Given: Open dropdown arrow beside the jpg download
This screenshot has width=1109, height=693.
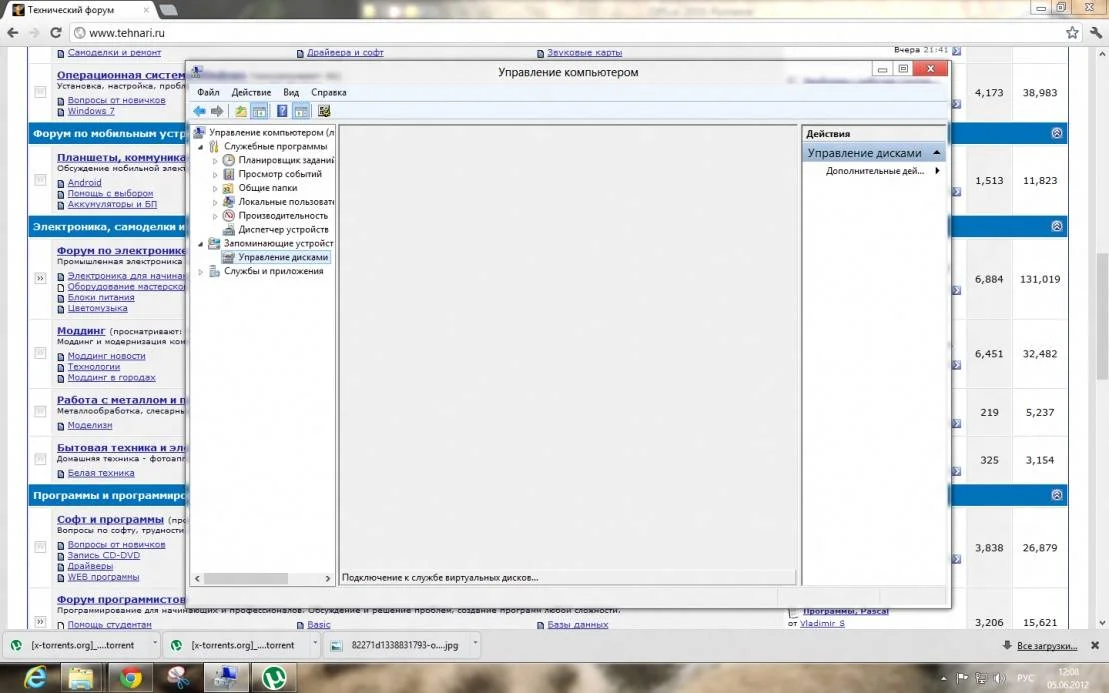Looking at the screenshot, I should click(x=475, y=644).
